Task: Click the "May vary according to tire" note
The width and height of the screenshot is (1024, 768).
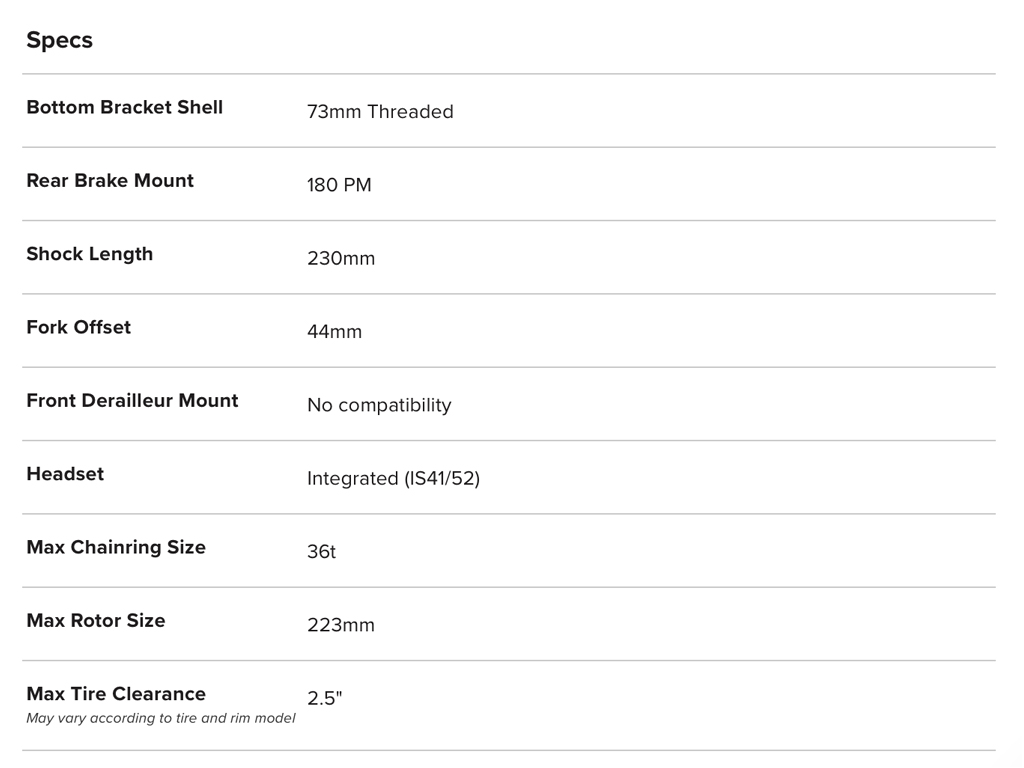Action: pos(160,718)
